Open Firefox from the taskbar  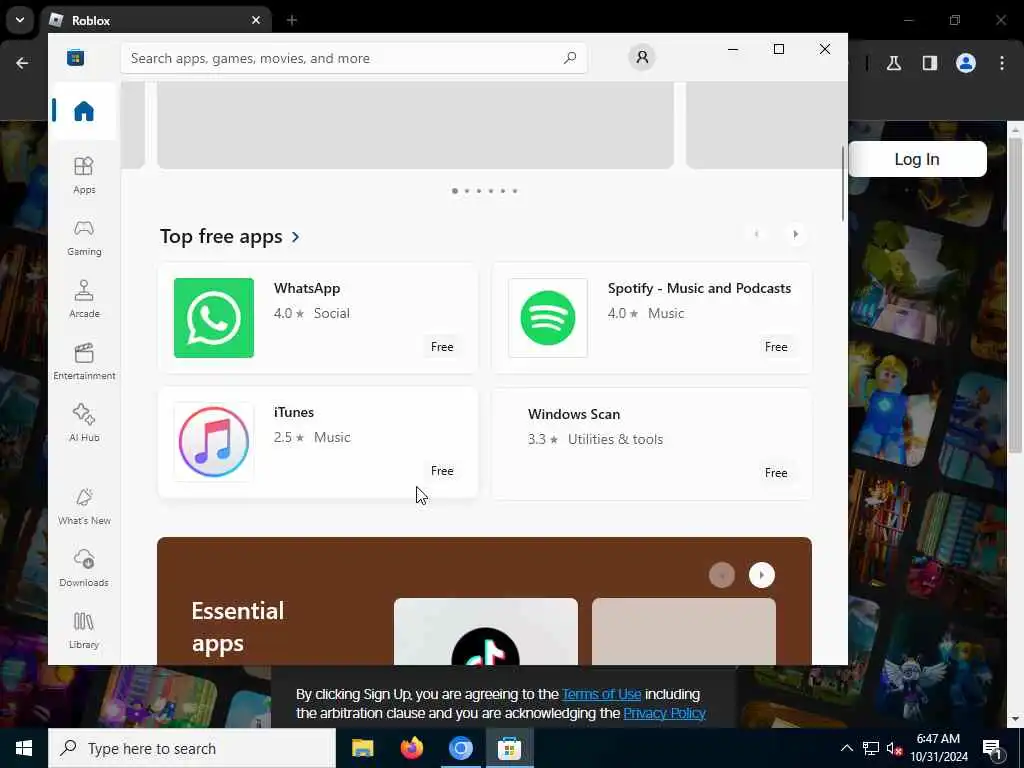[411, 748]
